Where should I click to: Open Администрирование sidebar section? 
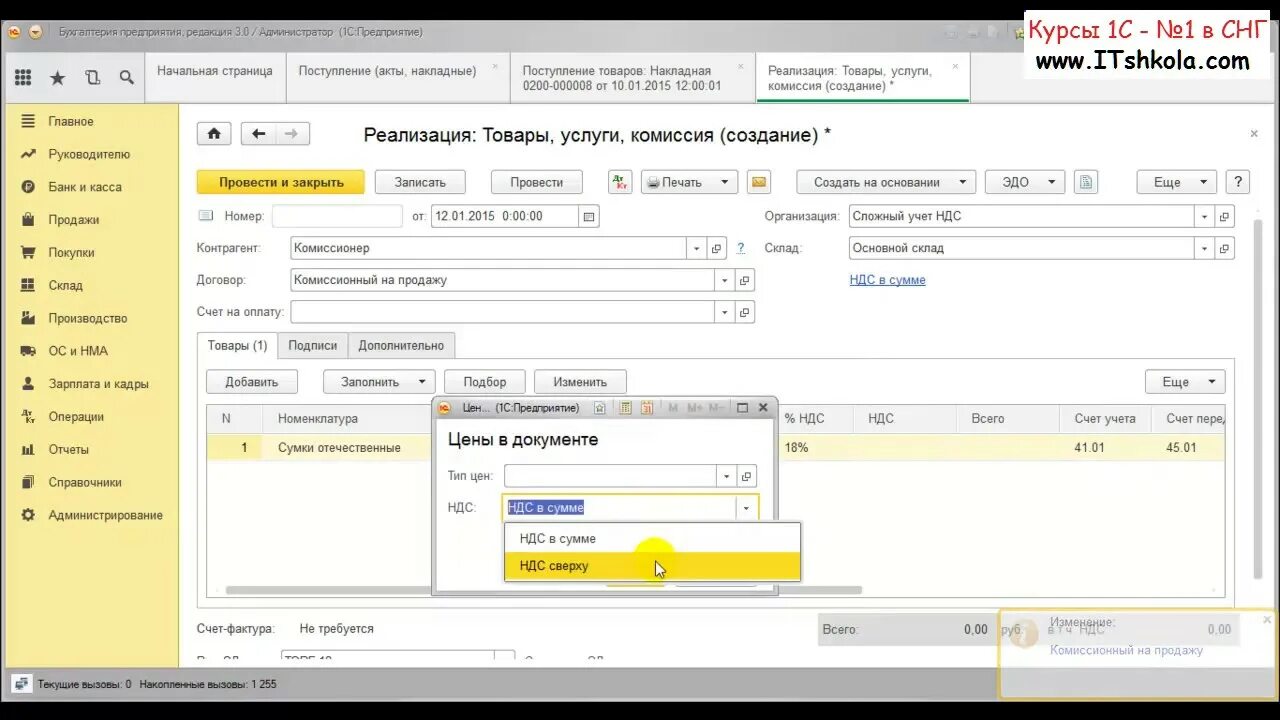105,515
